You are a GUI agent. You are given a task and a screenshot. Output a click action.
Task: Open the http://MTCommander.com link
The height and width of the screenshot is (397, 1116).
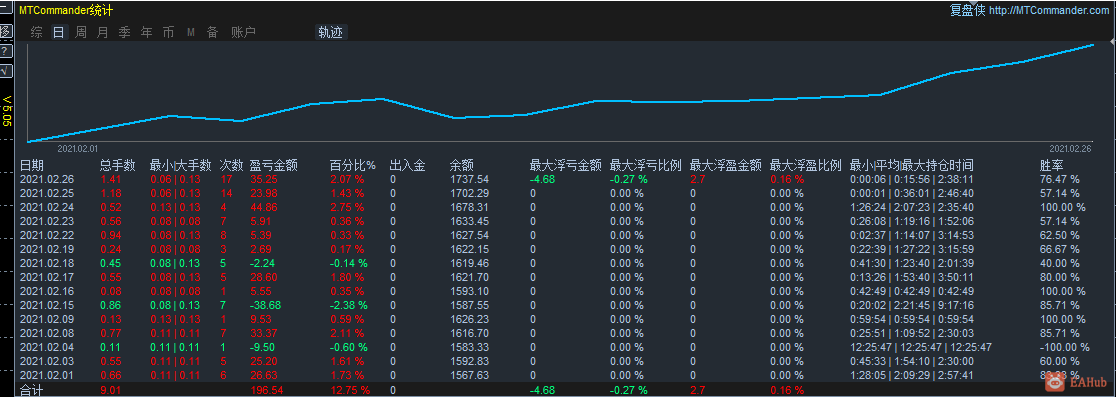(x=1048, y=10)
